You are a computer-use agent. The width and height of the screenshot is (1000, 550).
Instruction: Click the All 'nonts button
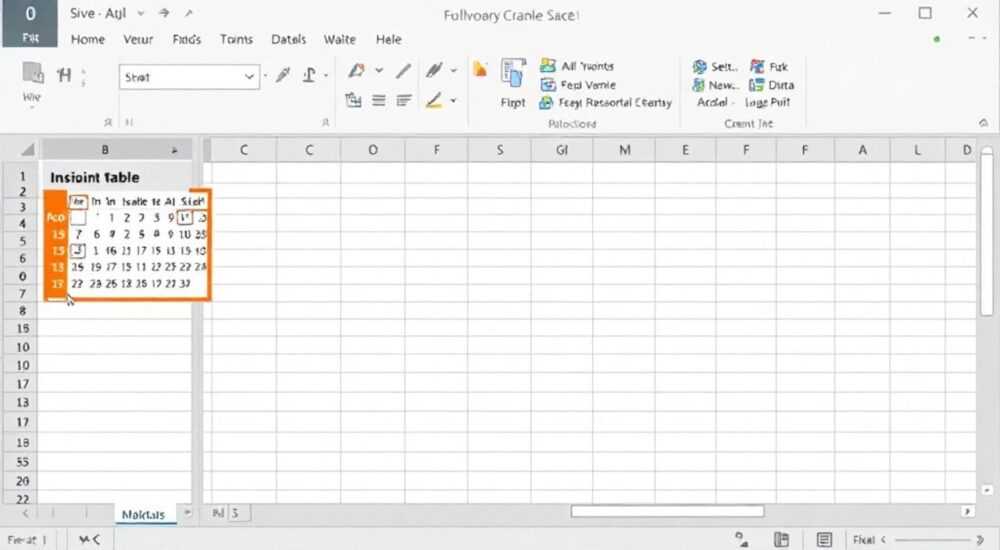(577, 66)
